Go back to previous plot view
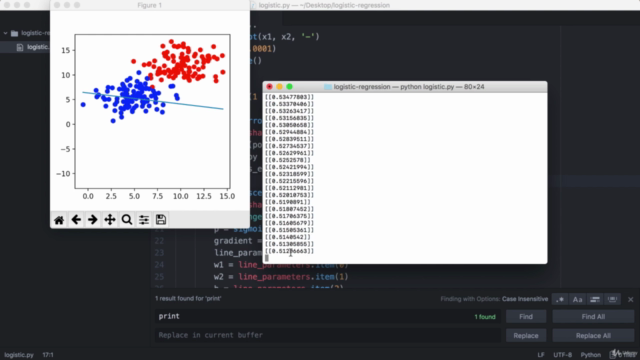Screen dimensions: 640x360 [76, 220]
